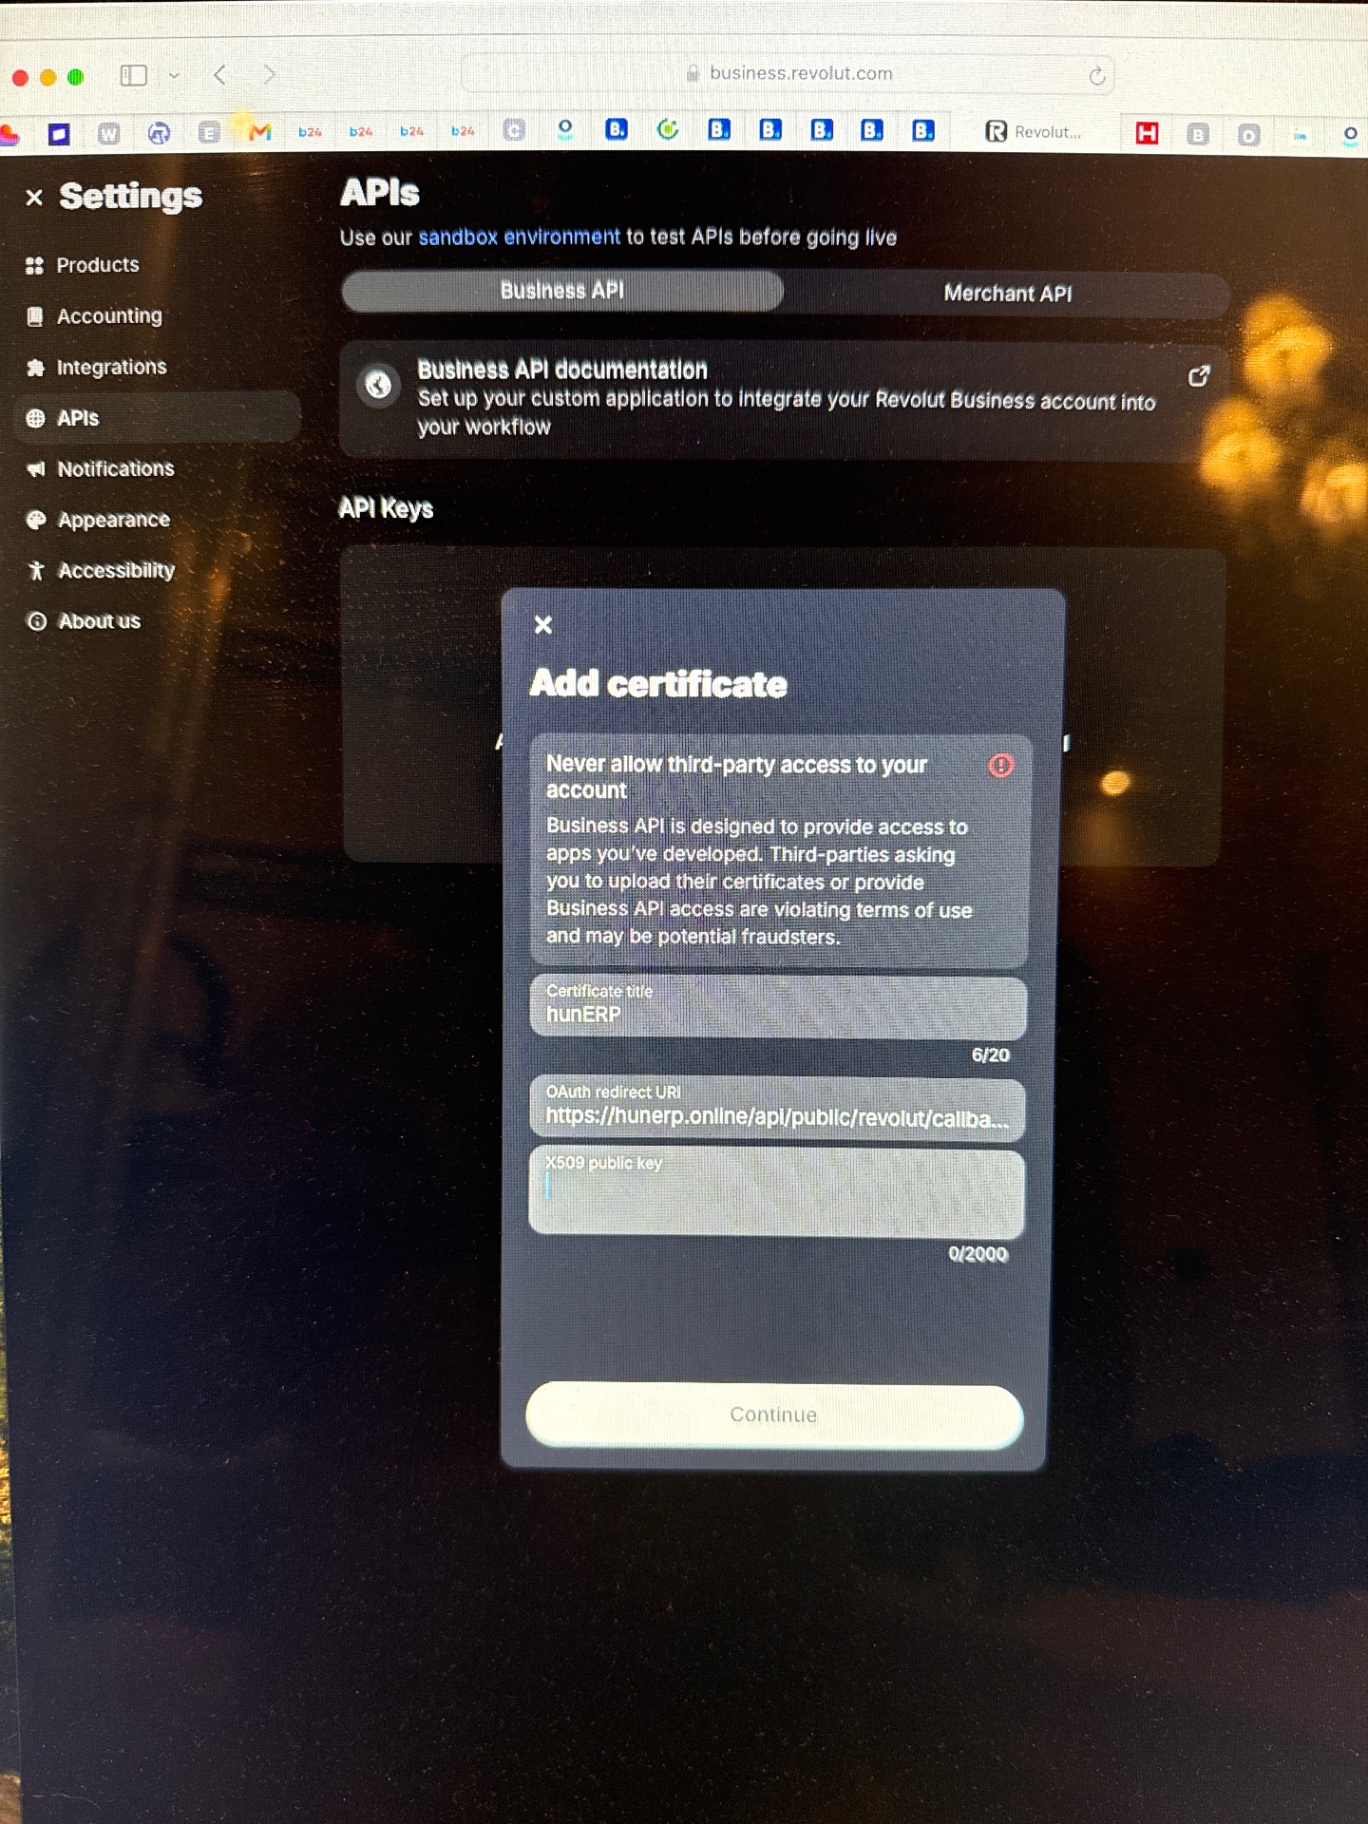Click the compass icon beside Business API documentation
The height and width of the screenshot is (1824, 1368).
click(x=378, y=385)
